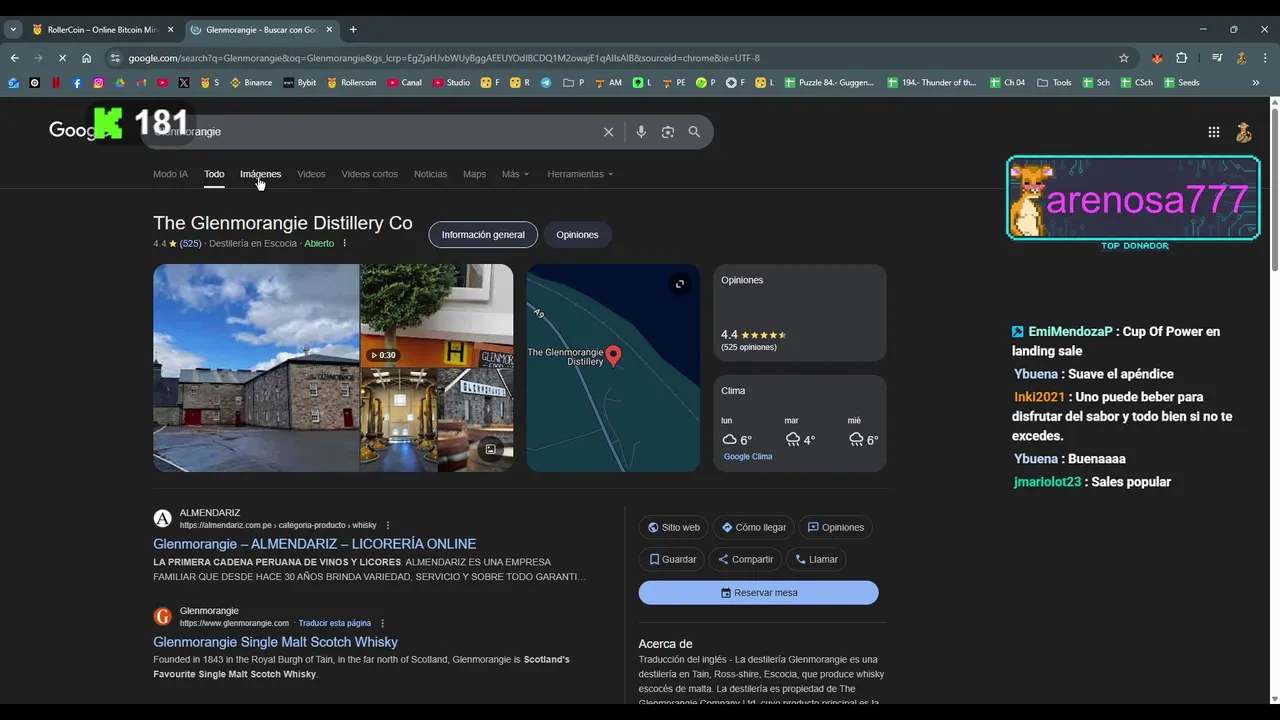View site information icon in the address bar
The image size is (1280, 720).
click(115, 58)
